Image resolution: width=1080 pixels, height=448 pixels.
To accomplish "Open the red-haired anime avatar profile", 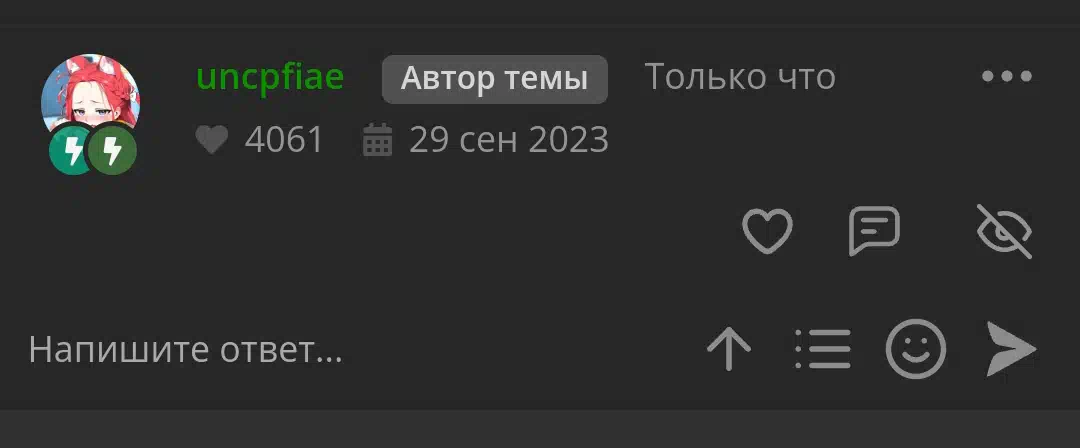I will click(x=90, y=96).
